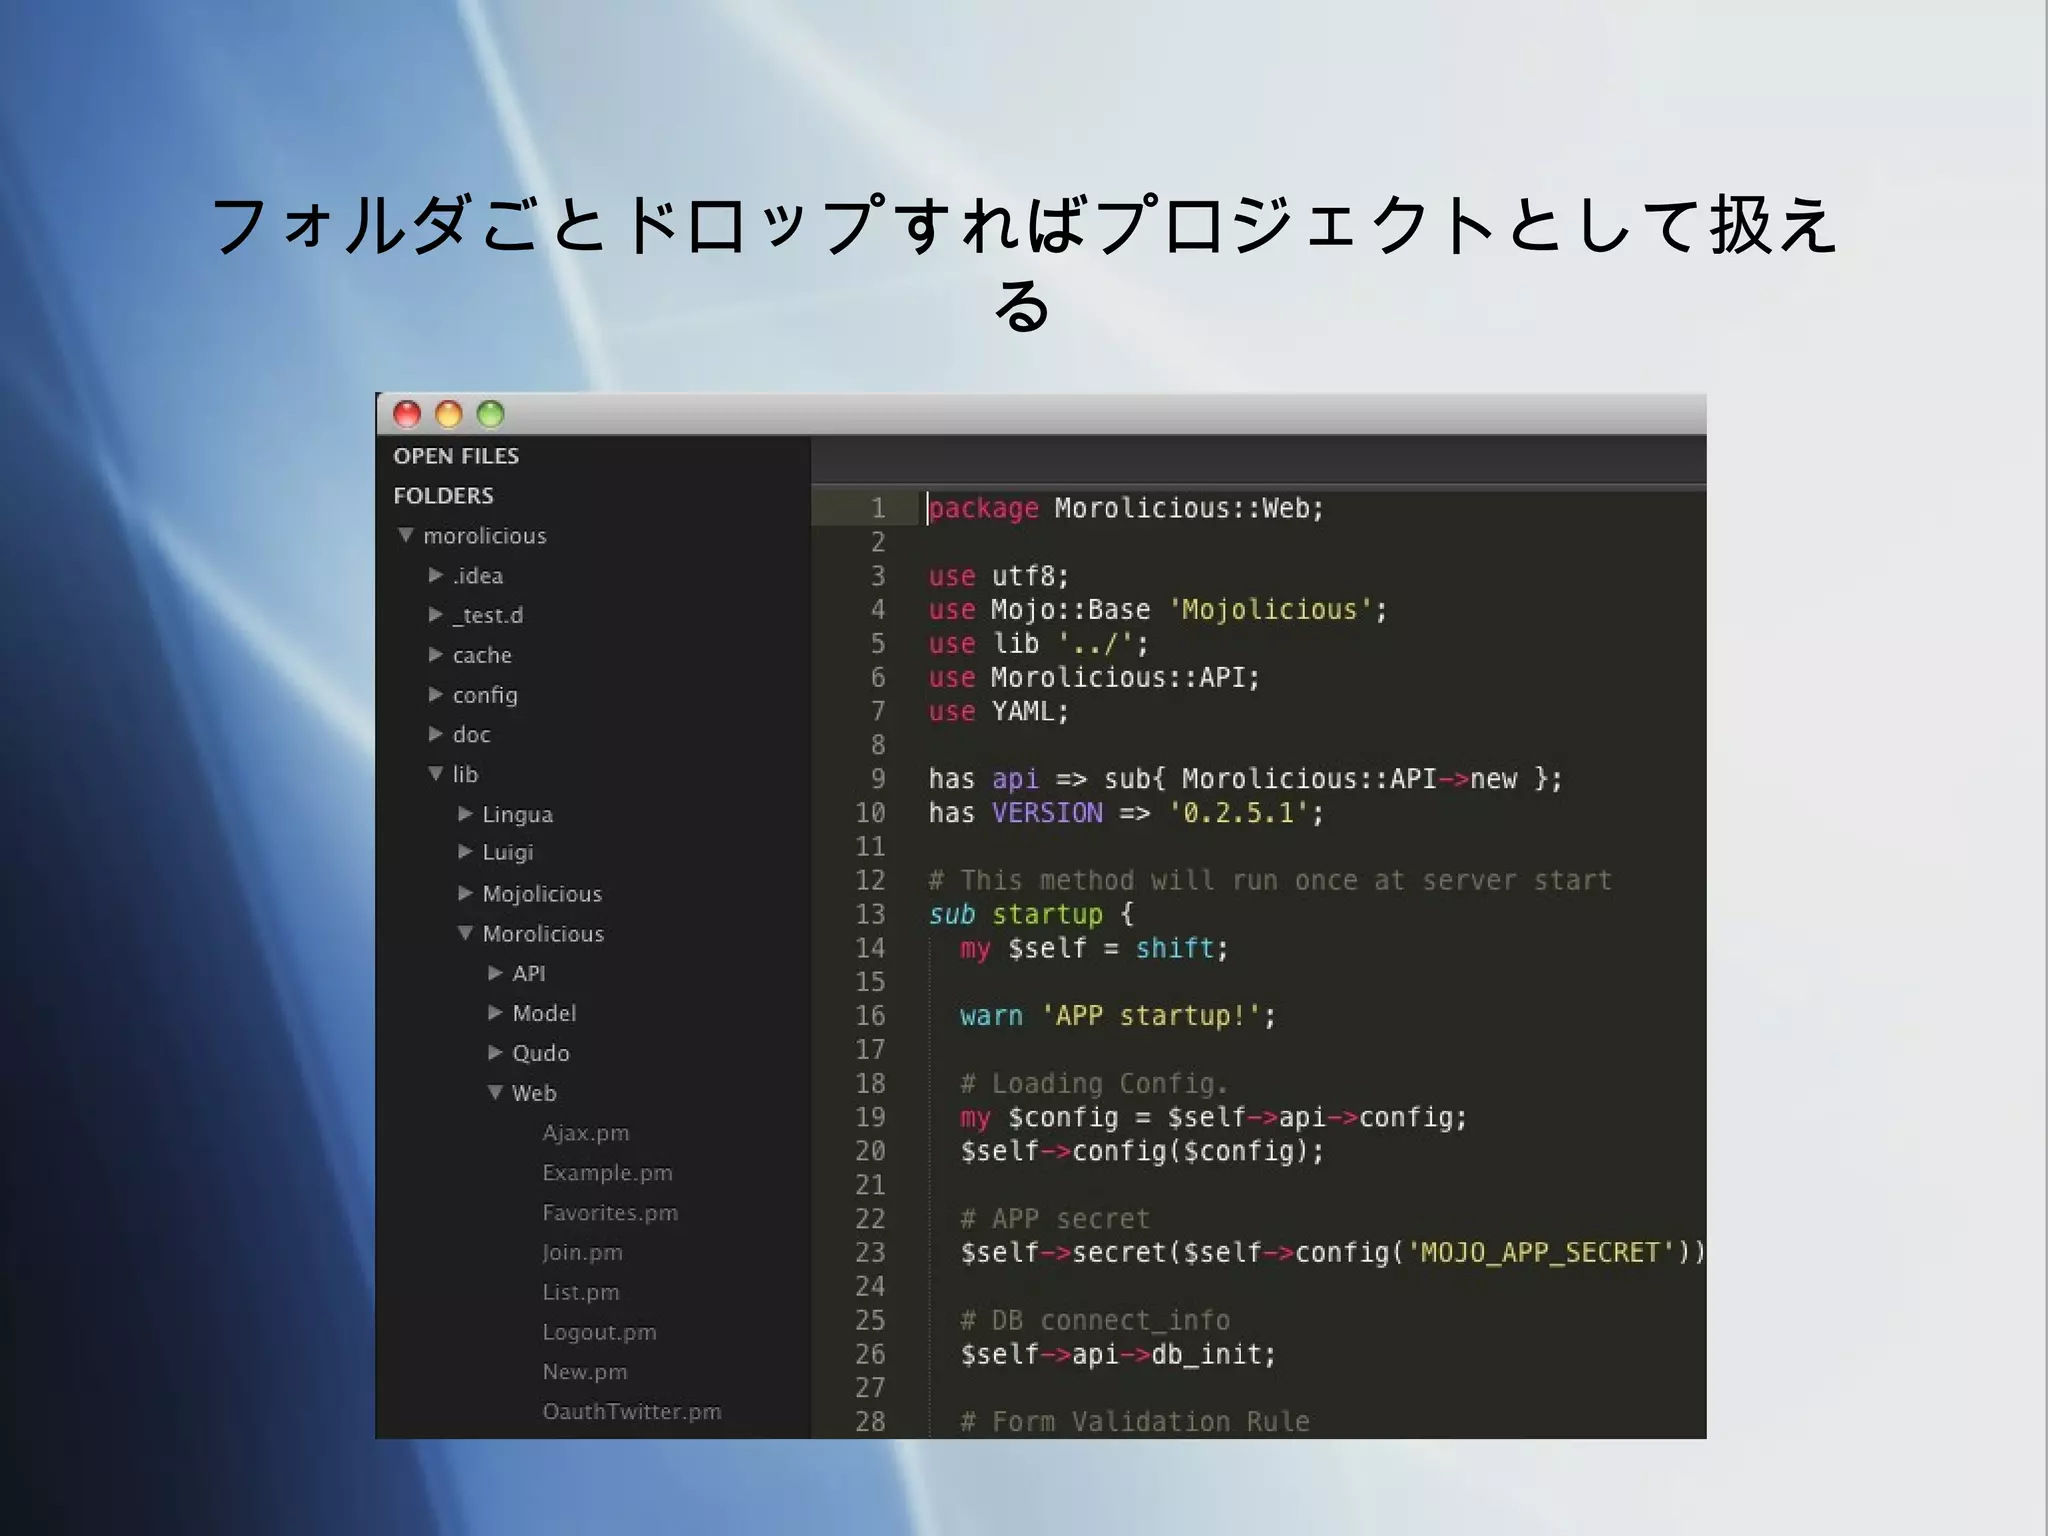Click the 'my $self = shift;' line

(1094, 949)
